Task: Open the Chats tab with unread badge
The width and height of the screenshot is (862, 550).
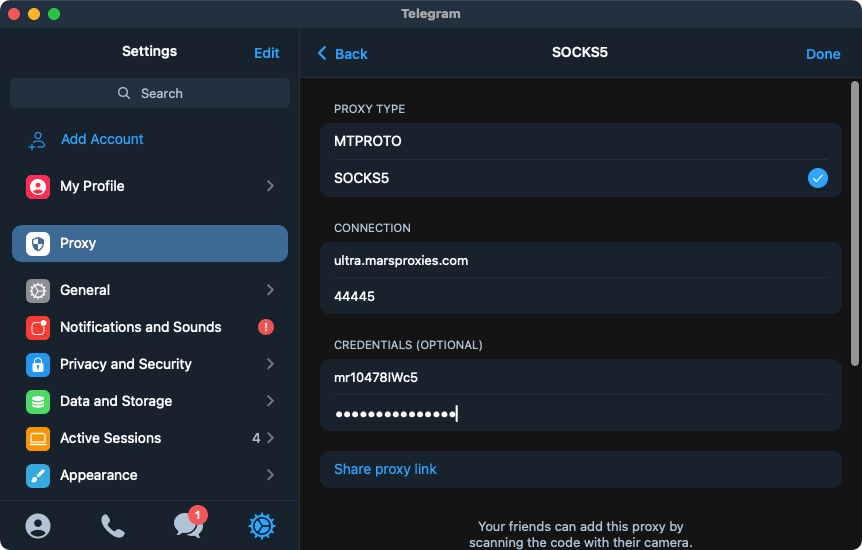Action: 190,523
